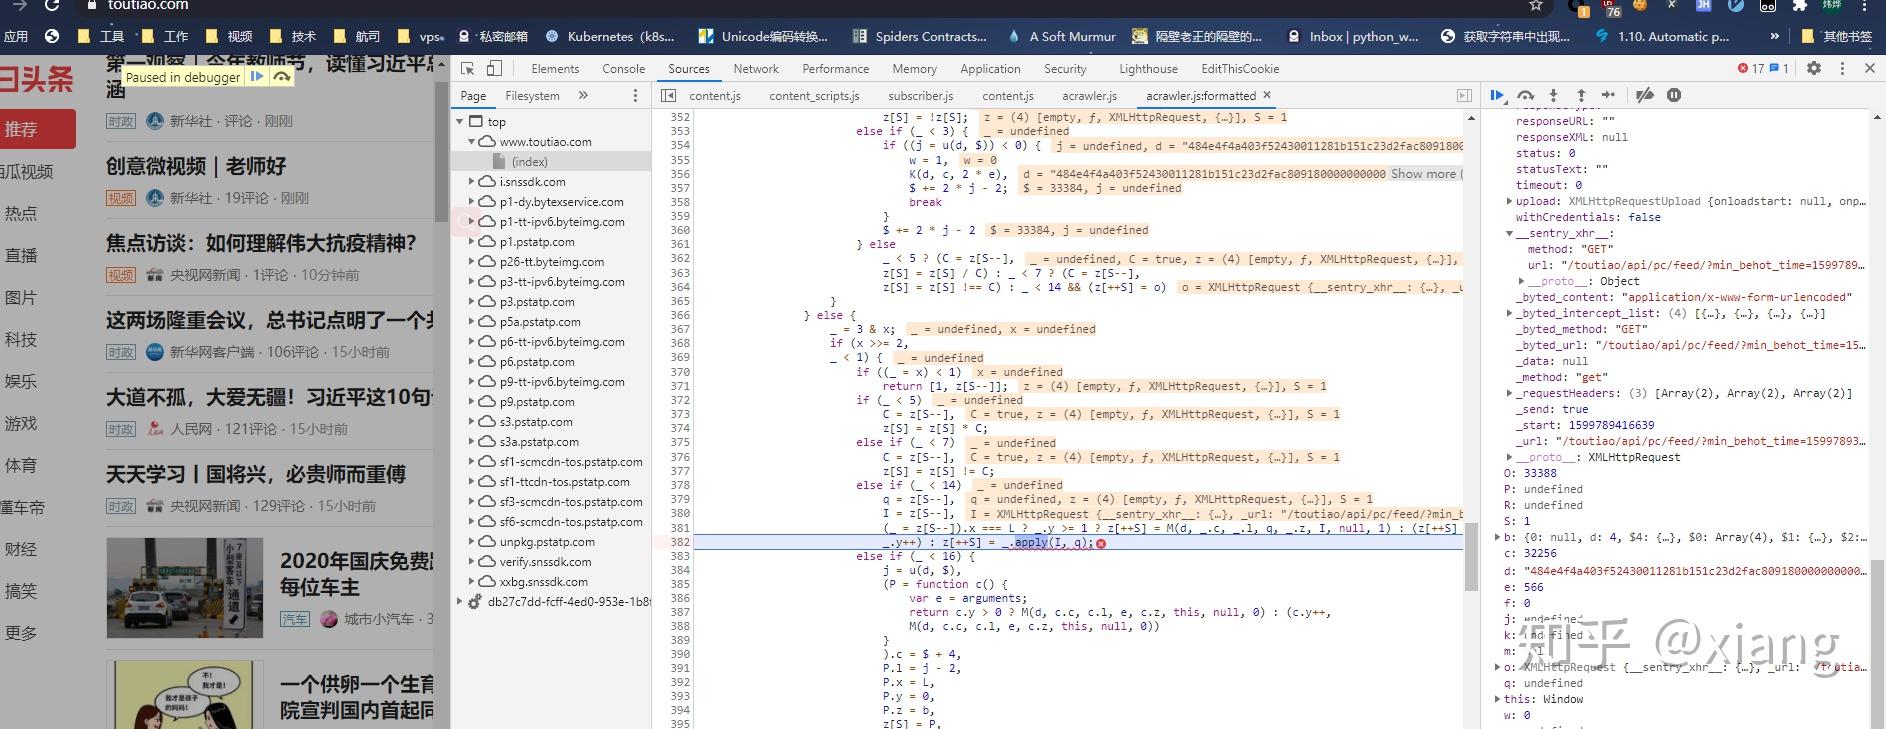
Task: Switch to the Network panel
Action: (756, 69)
